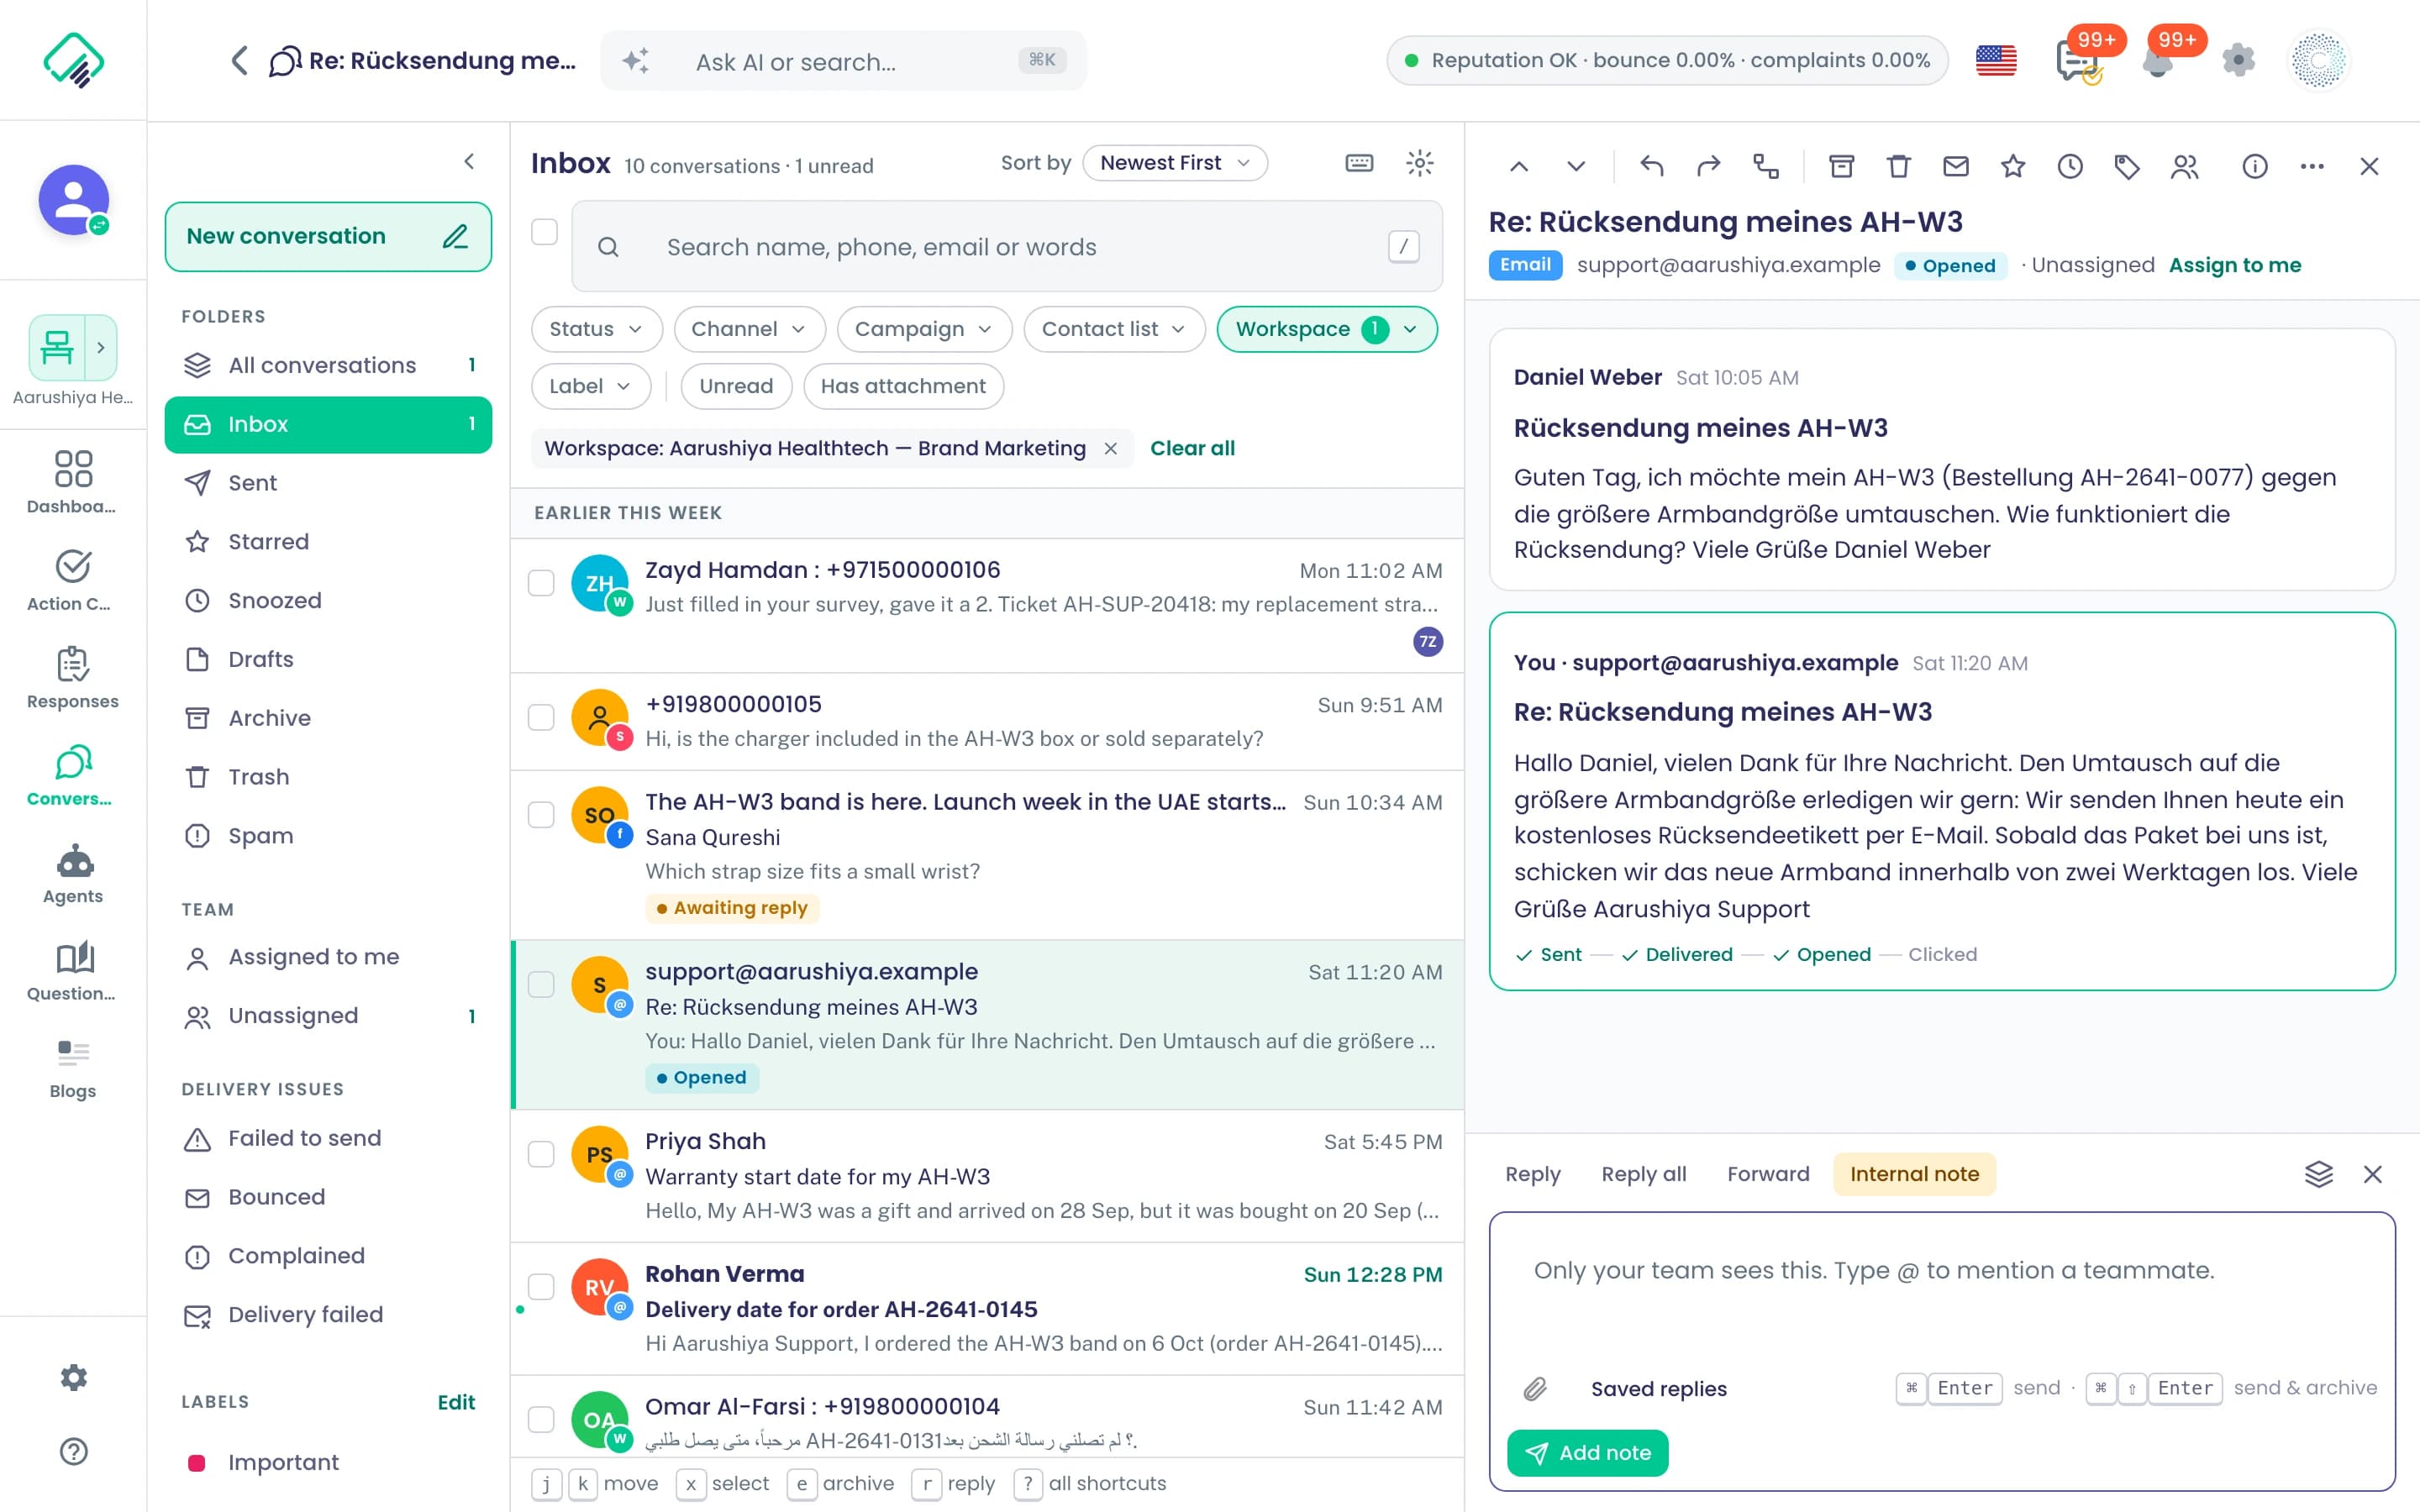Switch to the Reply tab

pos(1532,1174)
